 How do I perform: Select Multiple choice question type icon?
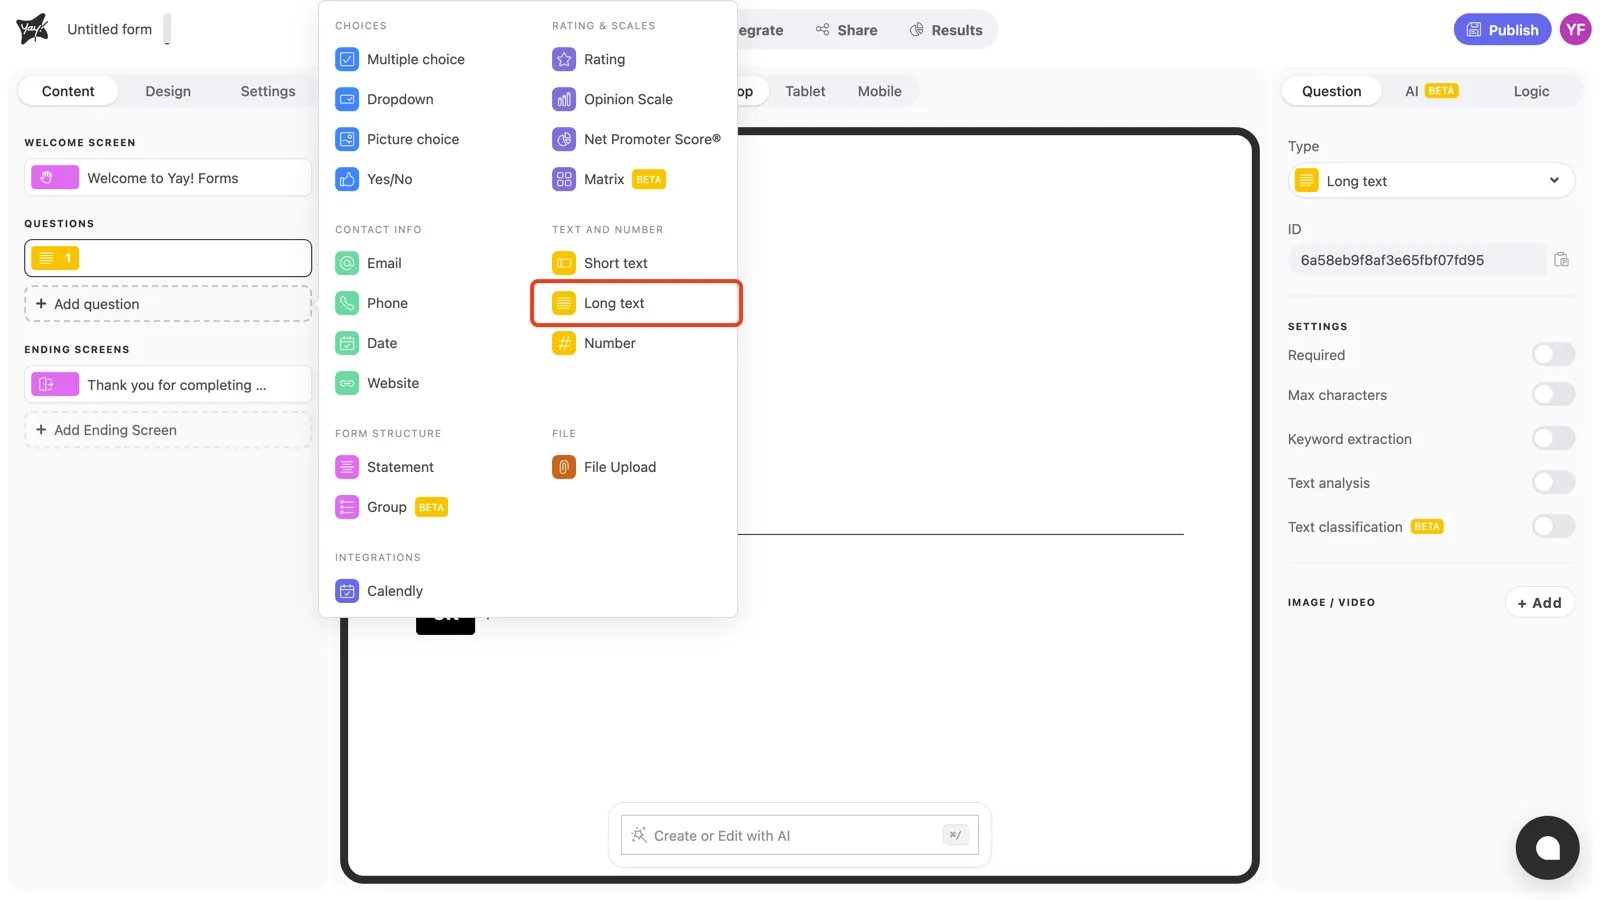(x=347, y=59)
